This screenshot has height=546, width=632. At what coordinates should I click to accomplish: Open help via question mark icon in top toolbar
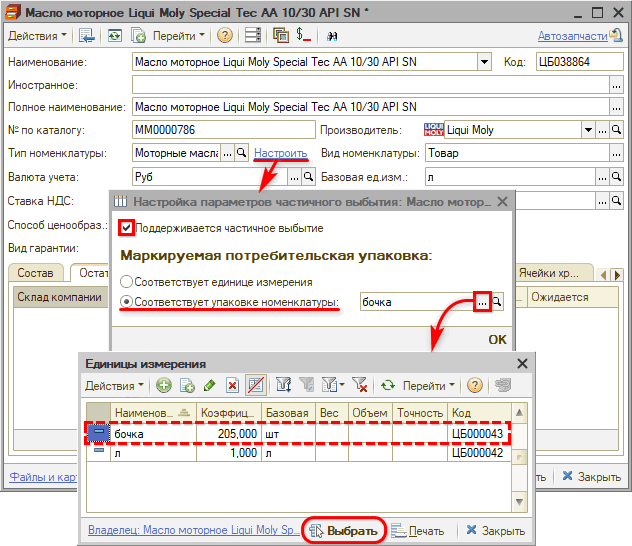coord(225,35)
